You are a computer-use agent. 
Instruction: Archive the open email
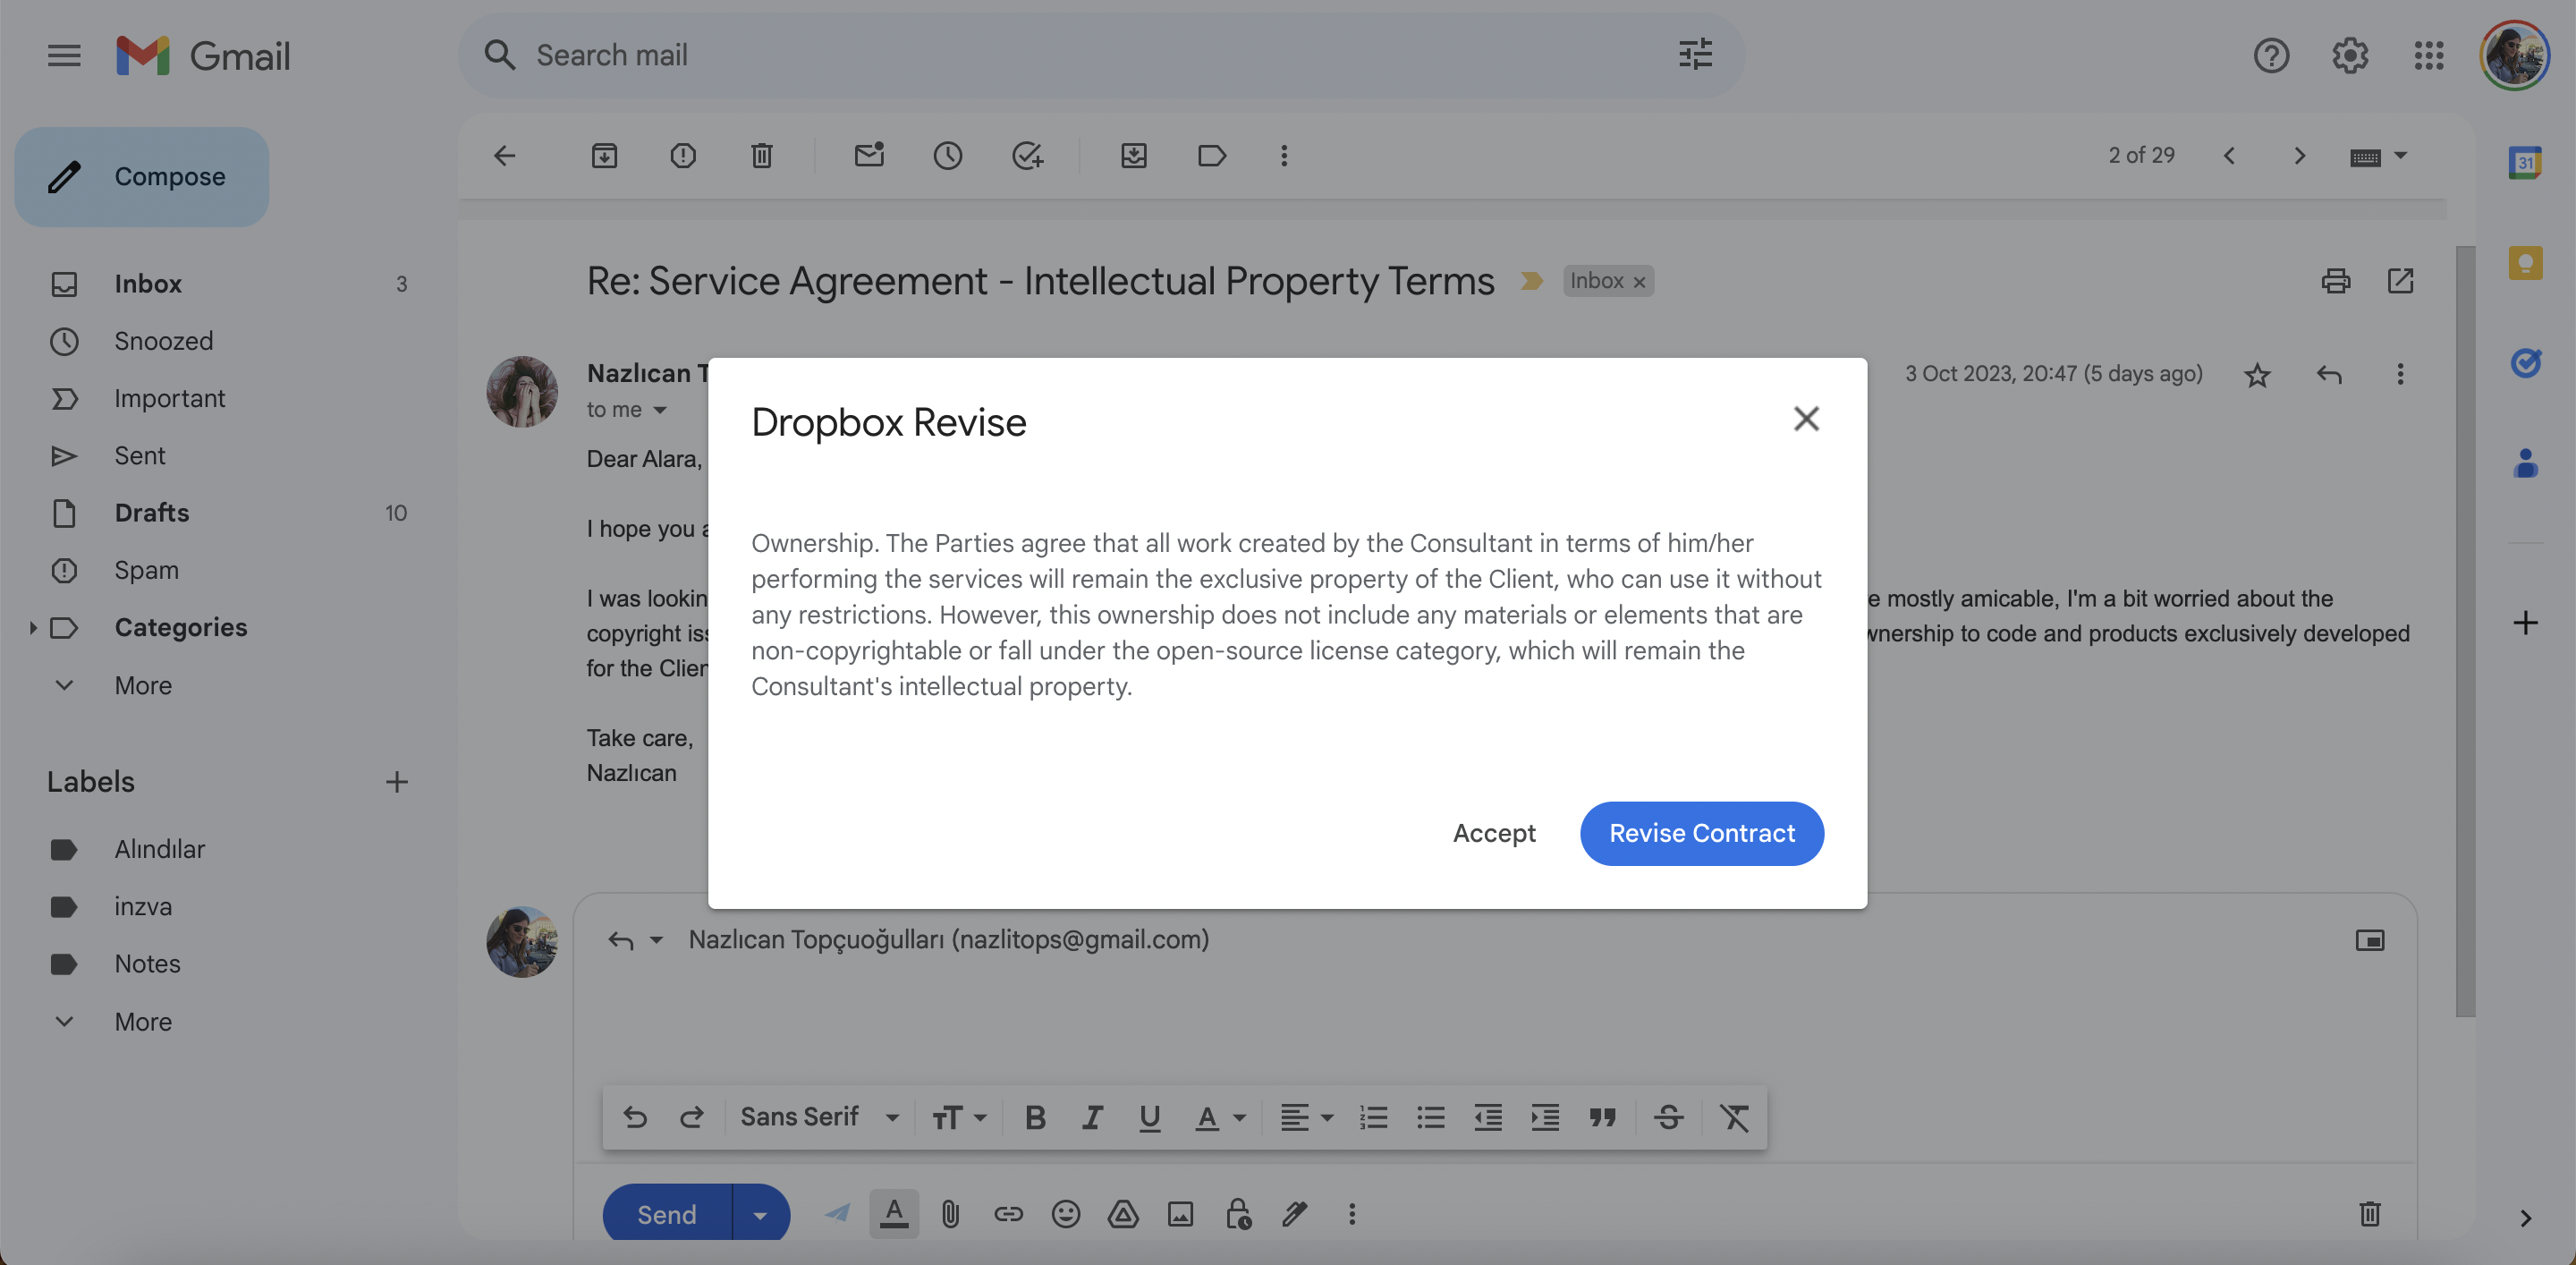pos(604,155)
